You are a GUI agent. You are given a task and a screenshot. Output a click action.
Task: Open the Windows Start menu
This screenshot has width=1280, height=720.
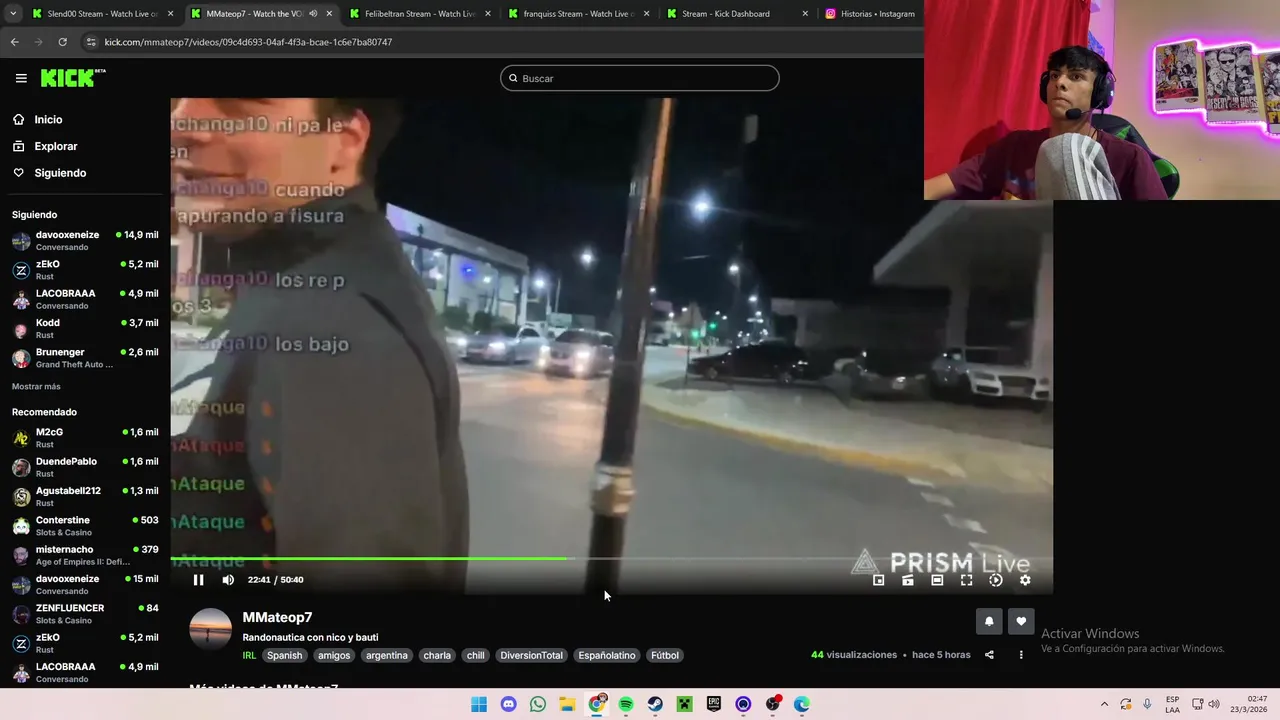[x=479, y=704]
